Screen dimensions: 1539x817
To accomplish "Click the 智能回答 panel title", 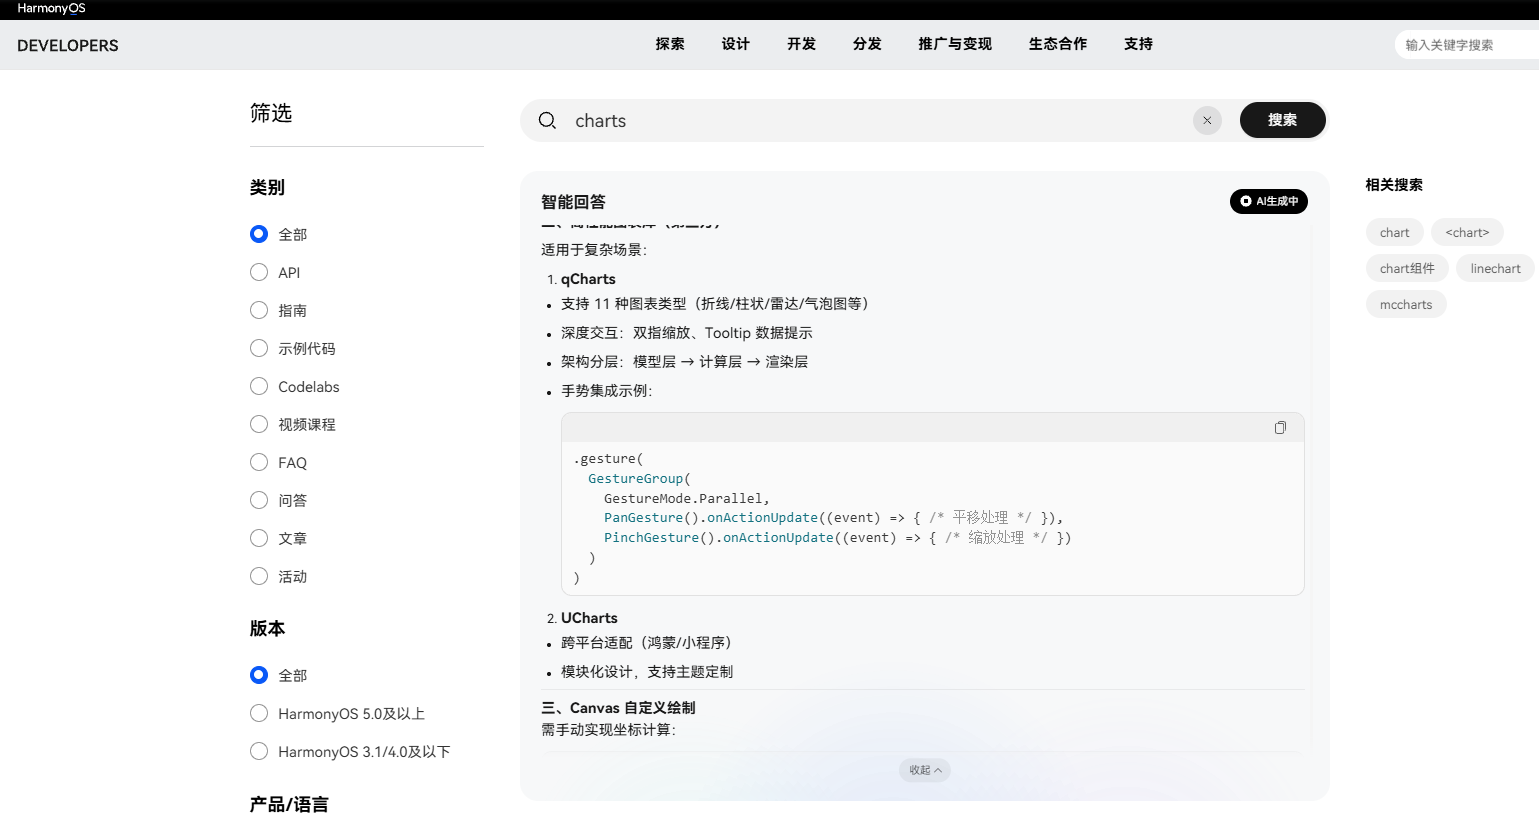I will click(x=573, y=202).
